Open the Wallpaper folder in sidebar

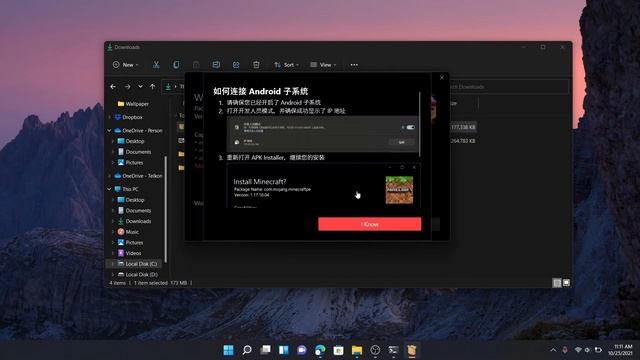[133, 104]
